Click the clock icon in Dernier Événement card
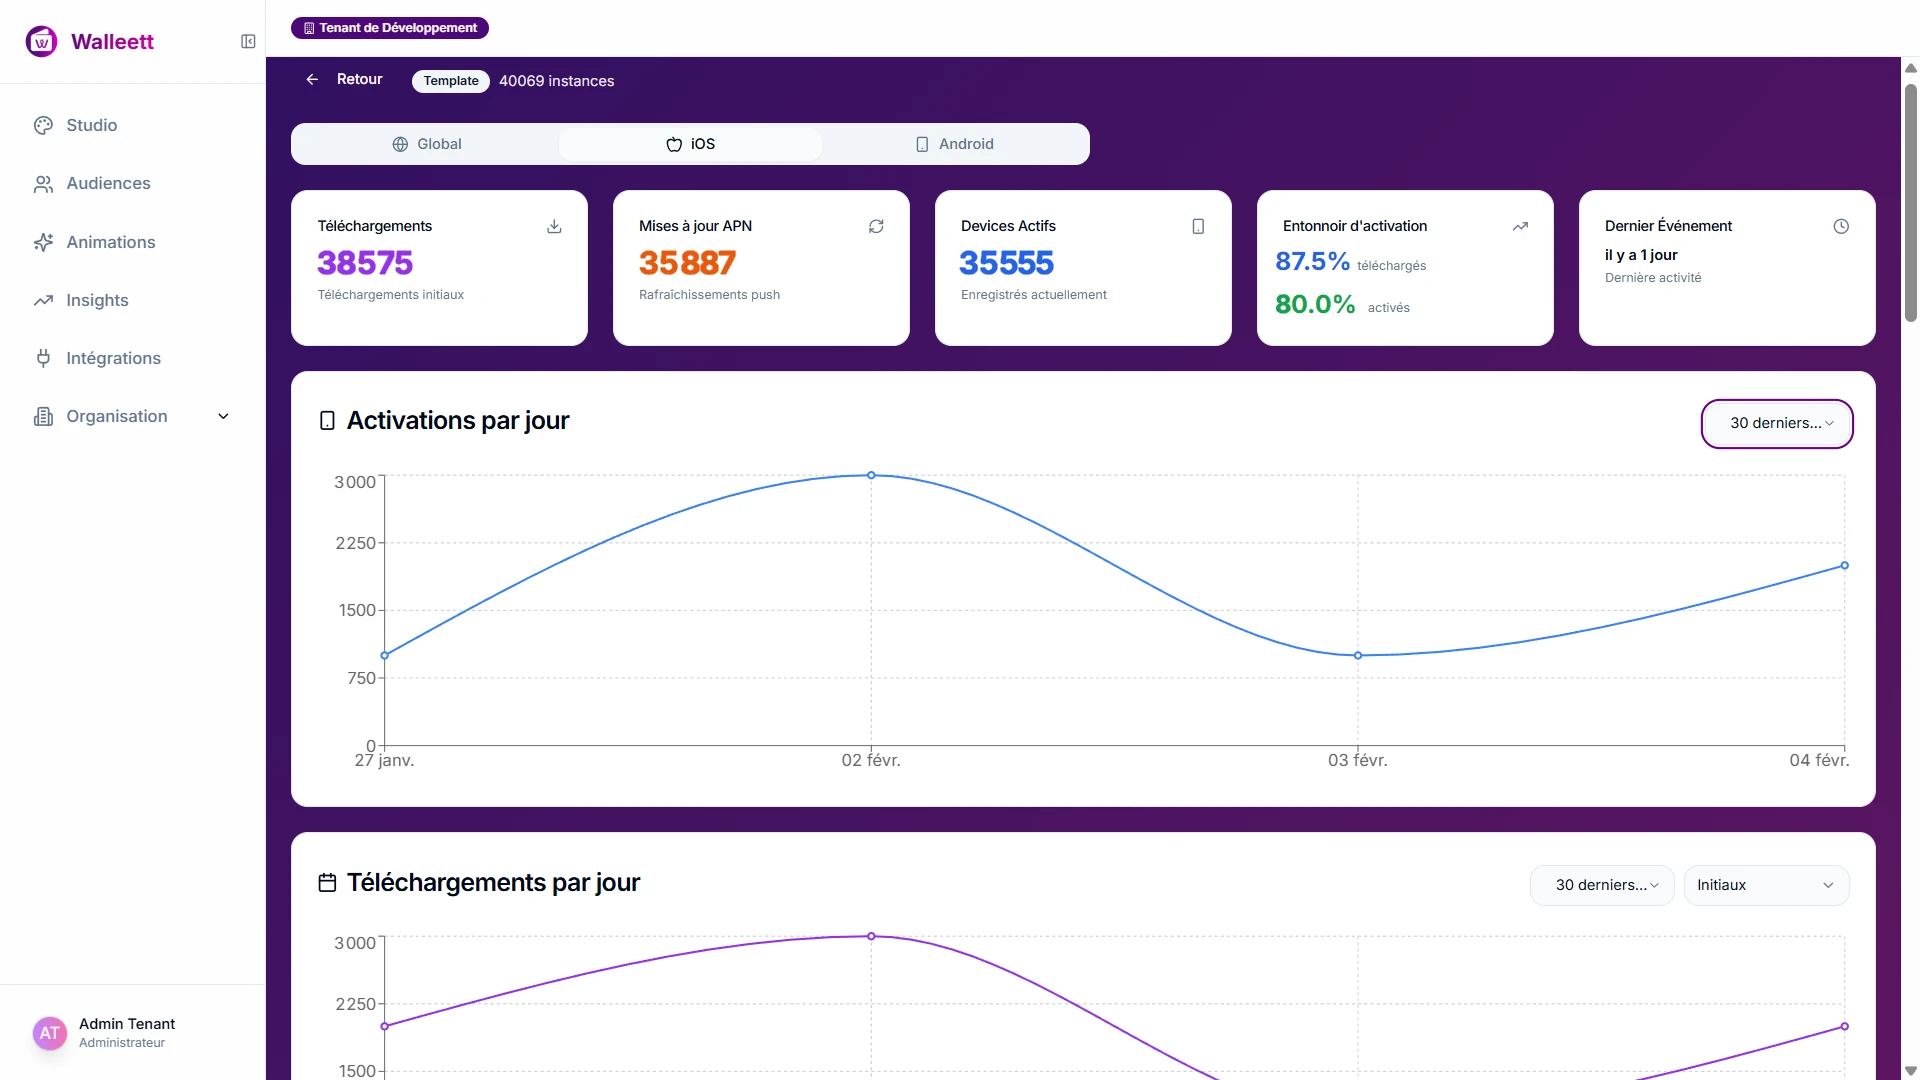 (1841, 227)
